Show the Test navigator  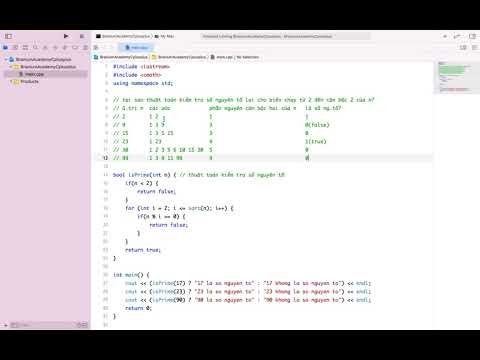pyautogui.click(x=55, y=48)
